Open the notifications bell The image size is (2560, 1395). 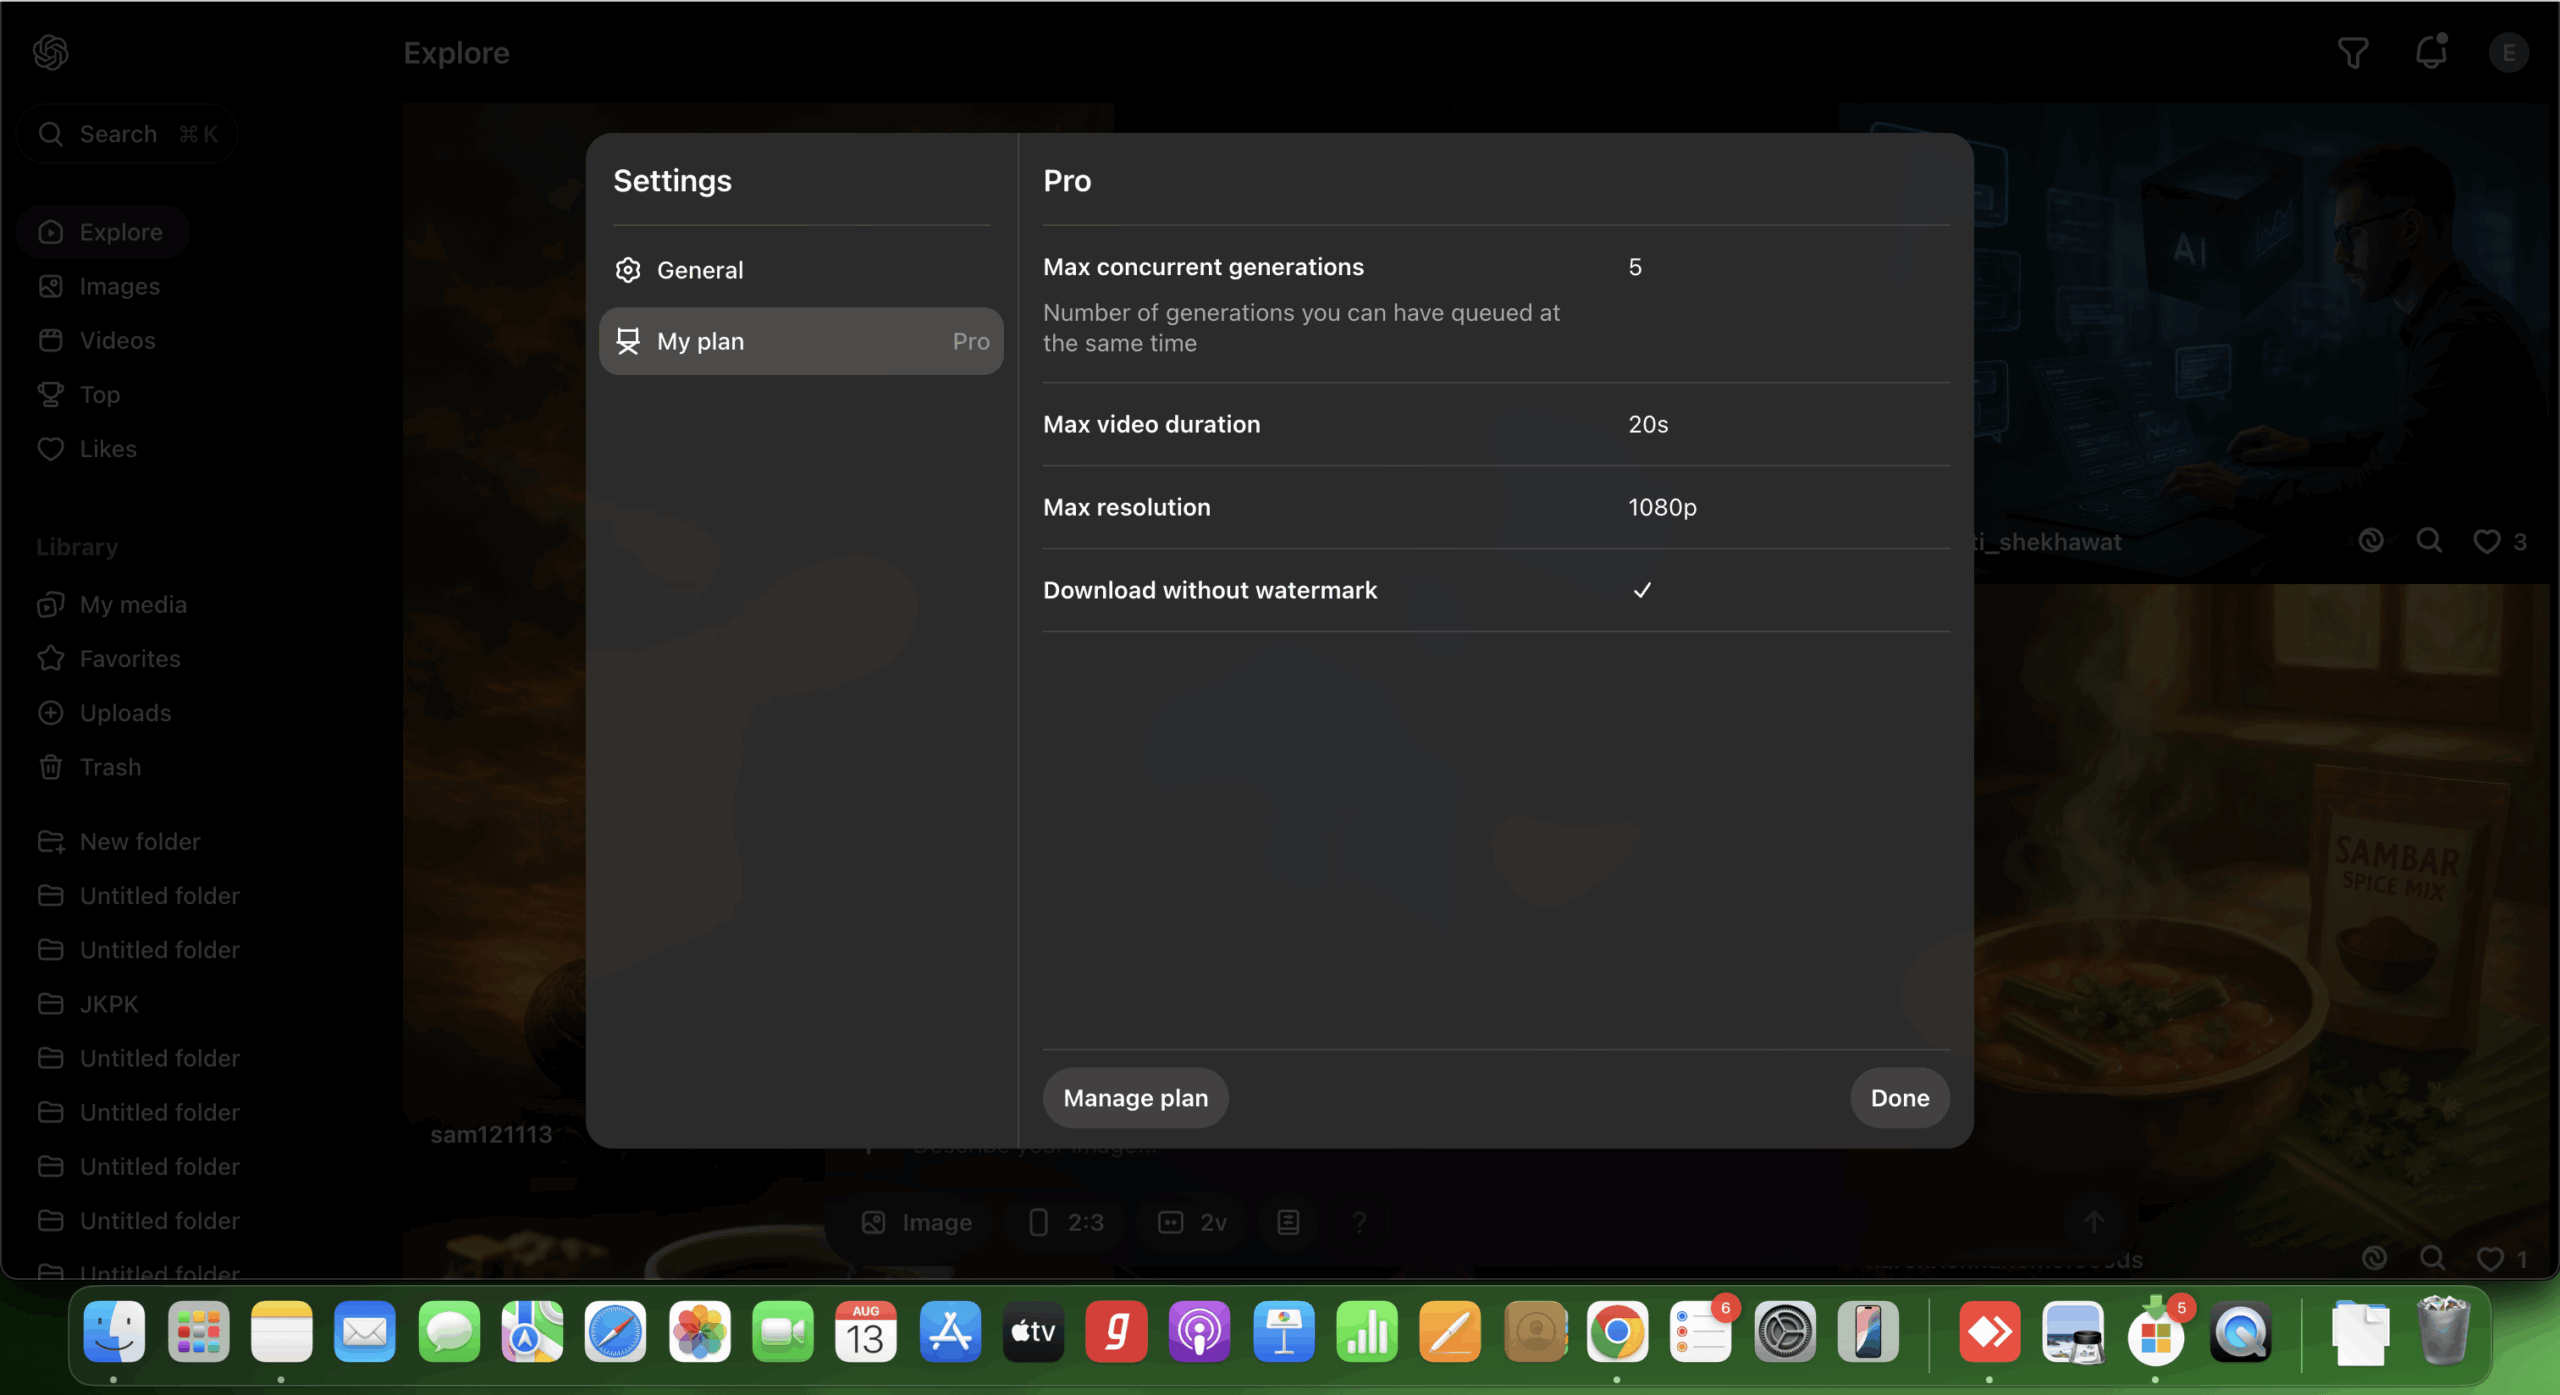point(2431,52)
